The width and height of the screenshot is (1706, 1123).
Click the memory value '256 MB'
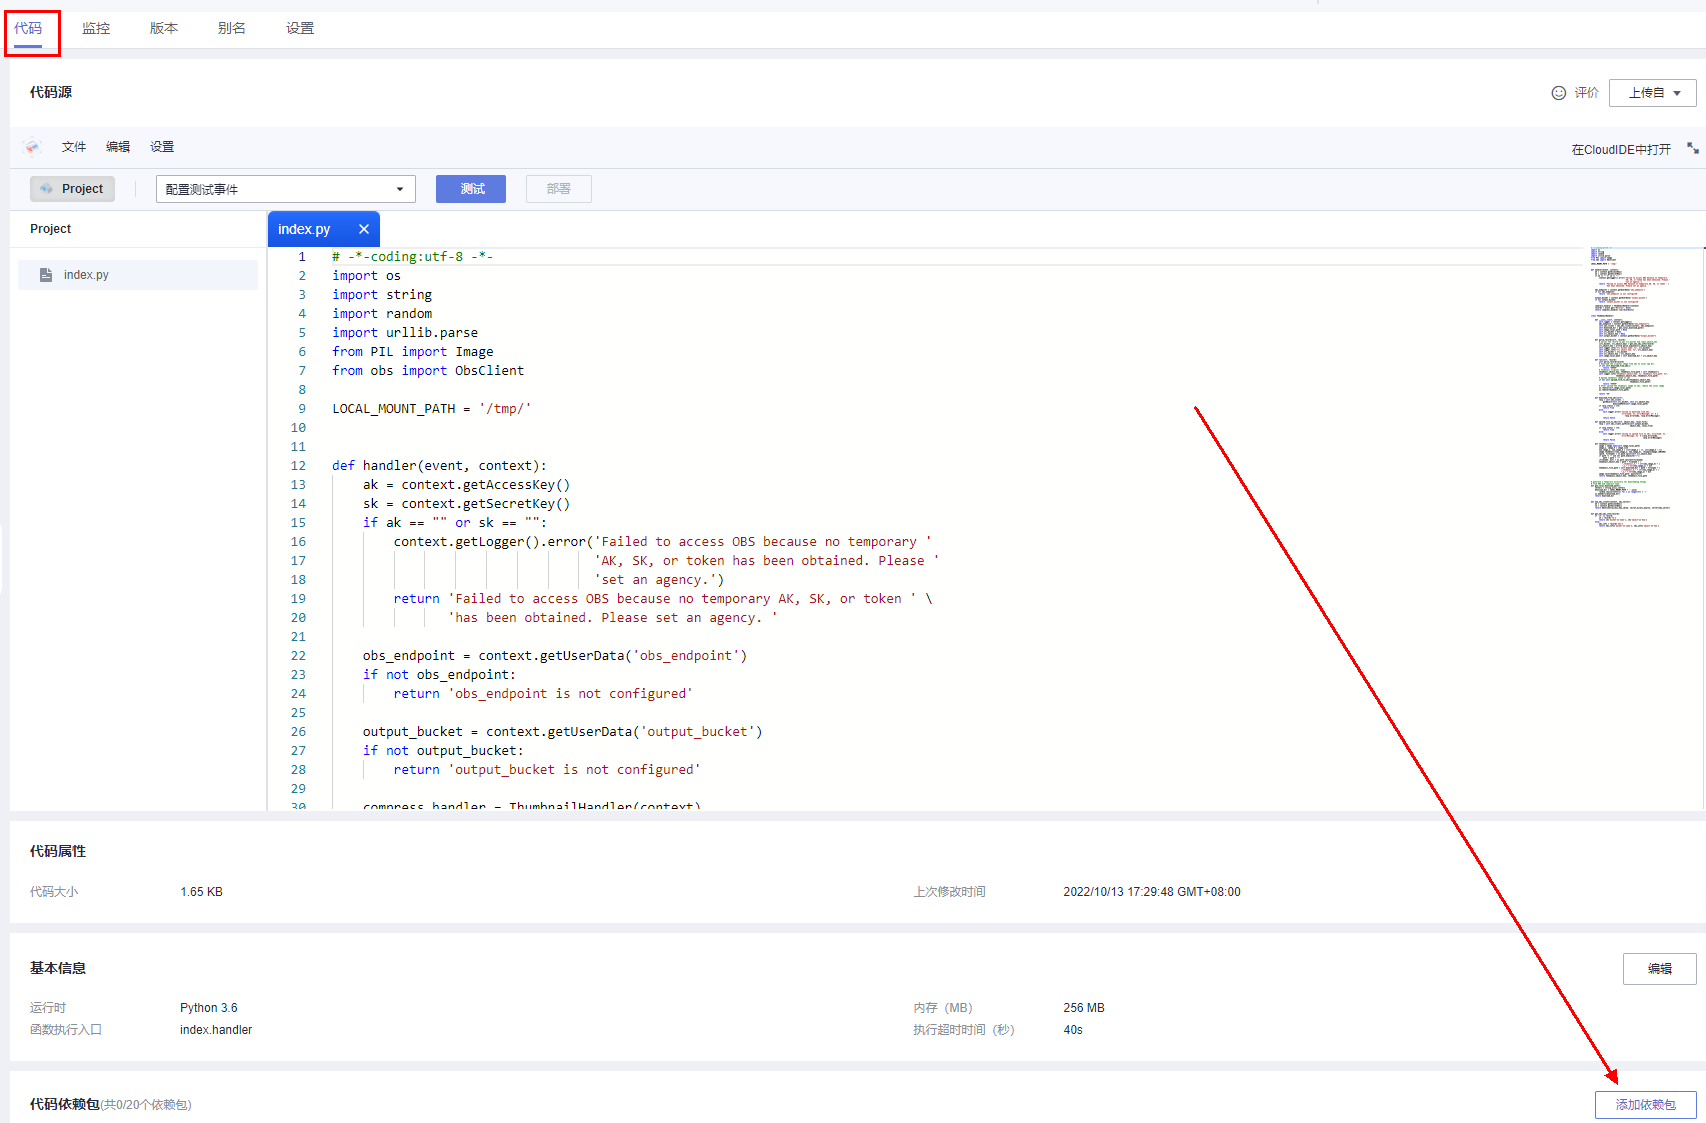tap(1084, 1008)
